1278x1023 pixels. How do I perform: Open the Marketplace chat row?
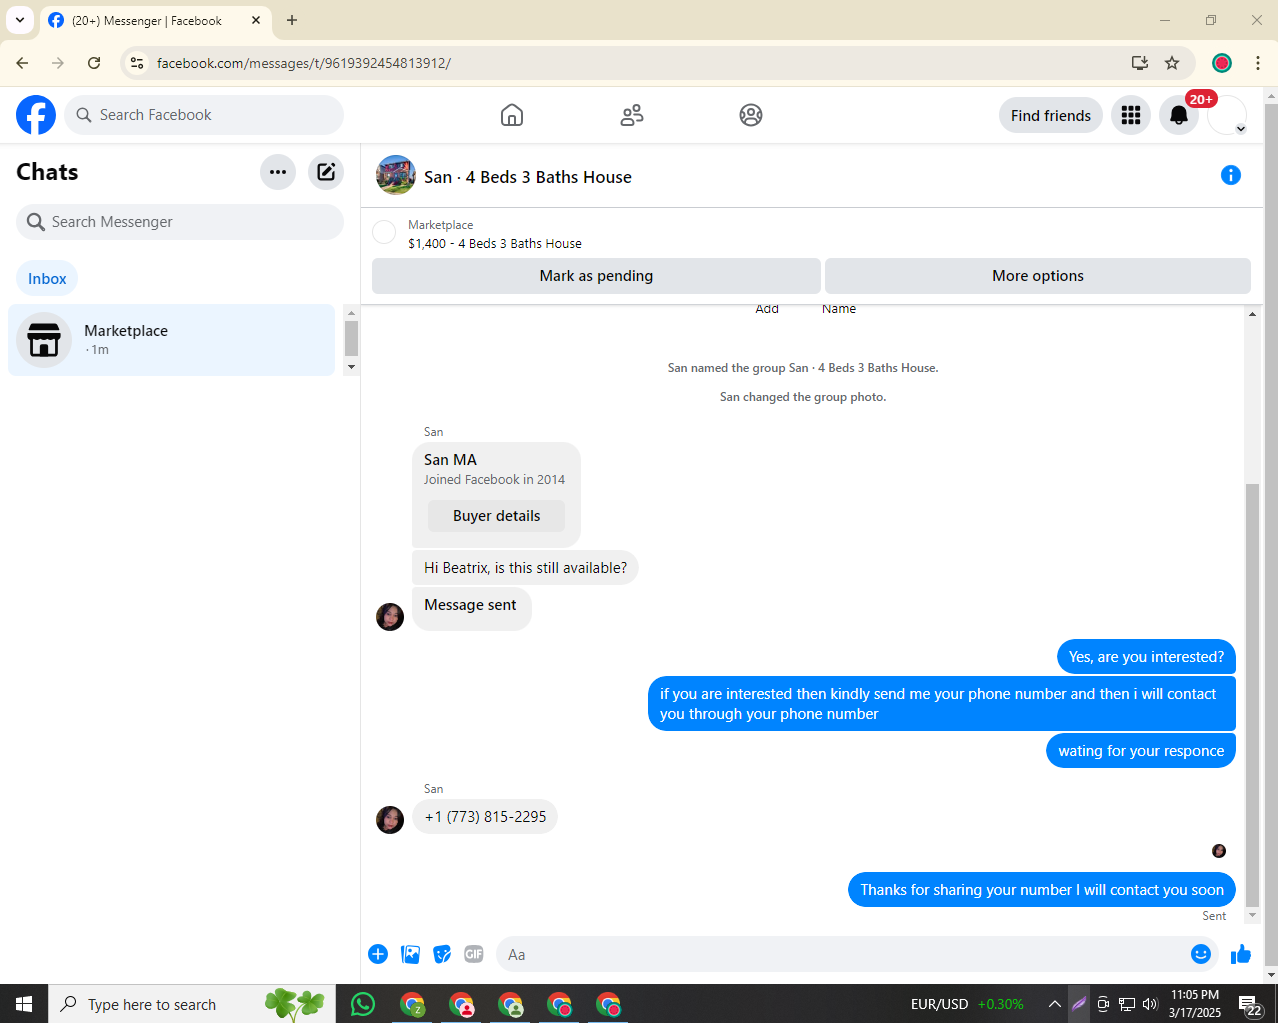pyautogui.click(x=171, y=340)
